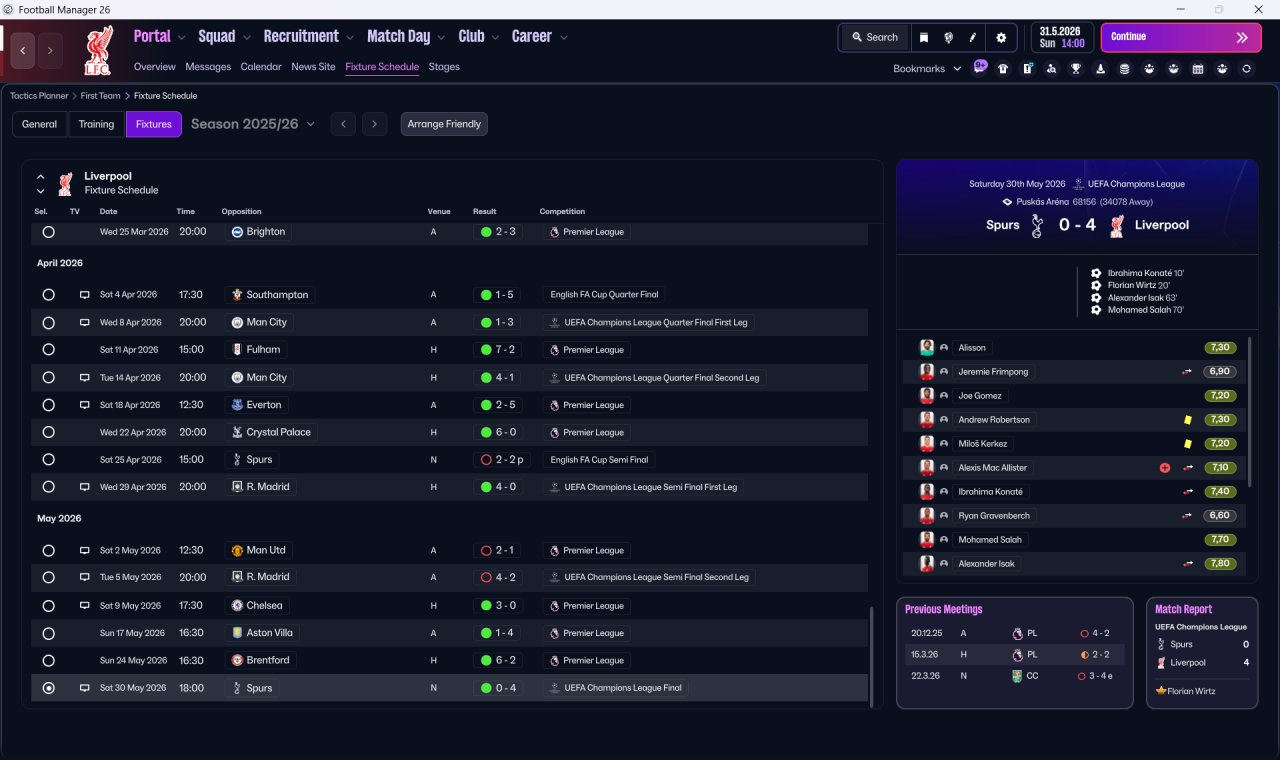Expand the Recruitment menu dropdown

[x=350, y=38]
